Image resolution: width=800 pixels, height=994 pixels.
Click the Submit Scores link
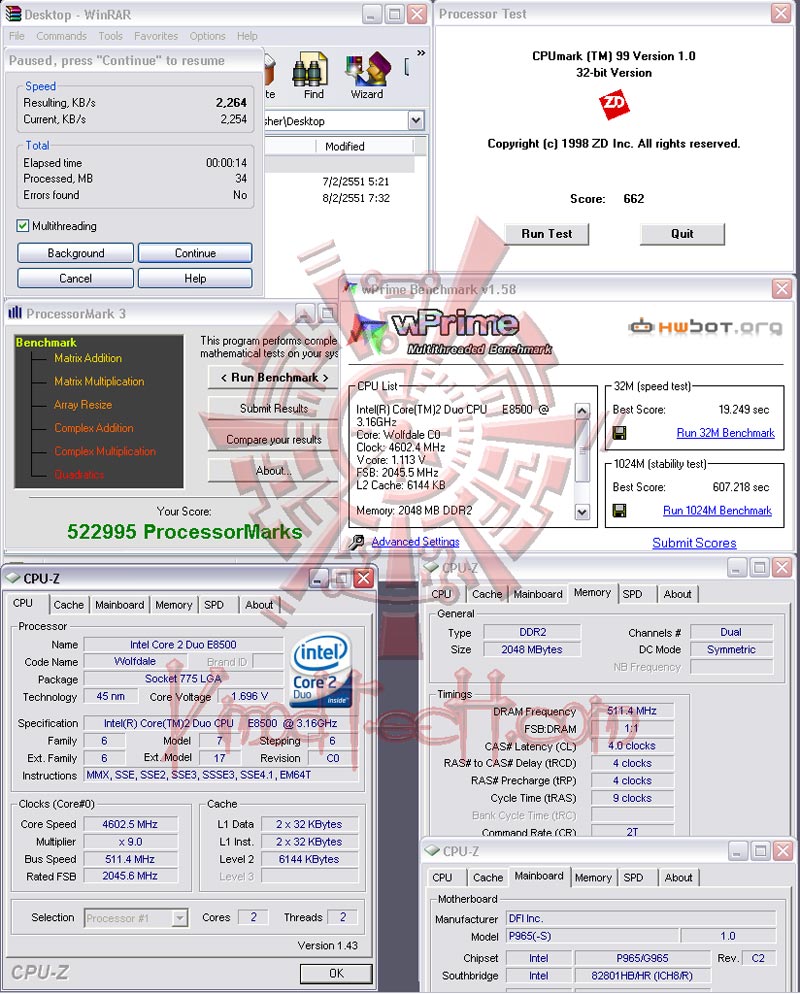click(x=694, y=543)
